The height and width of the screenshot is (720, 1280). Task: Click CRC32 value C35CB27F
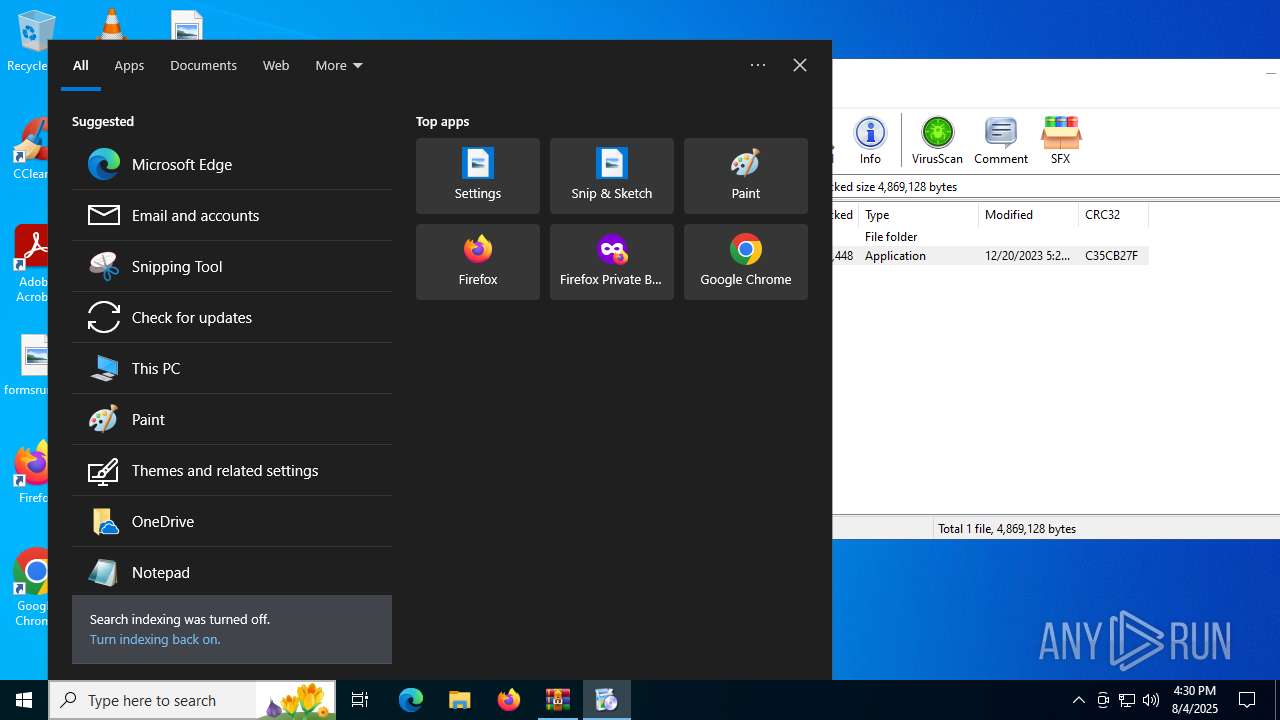click(1111, 256)
